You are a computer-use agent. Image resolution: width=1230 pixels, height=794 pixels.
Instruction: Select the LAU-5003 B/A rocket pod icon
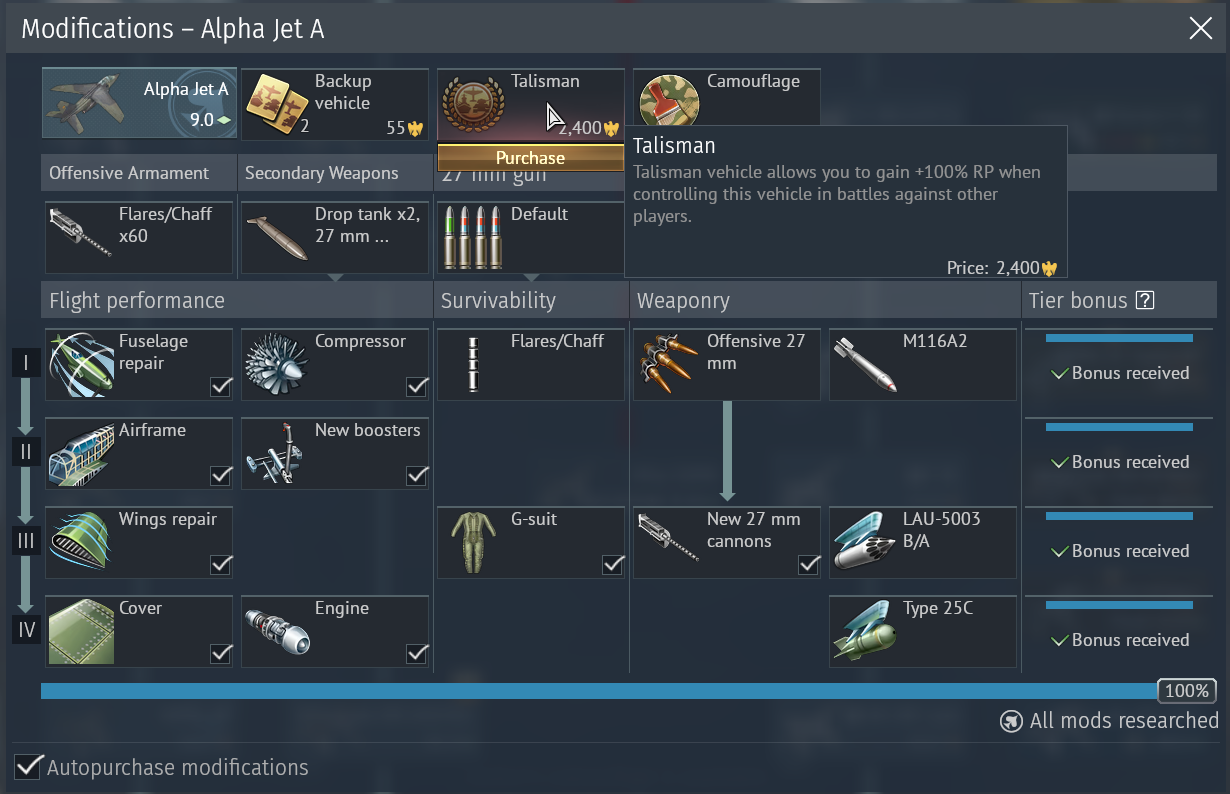pyautogui.click(x=864, y=542)
